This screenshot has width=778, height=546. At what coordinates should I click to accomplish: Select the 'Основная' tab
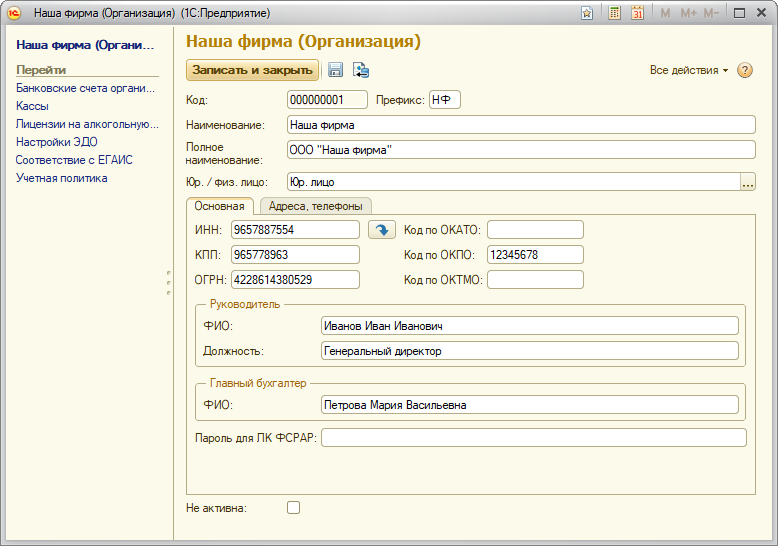coord(220,206)
